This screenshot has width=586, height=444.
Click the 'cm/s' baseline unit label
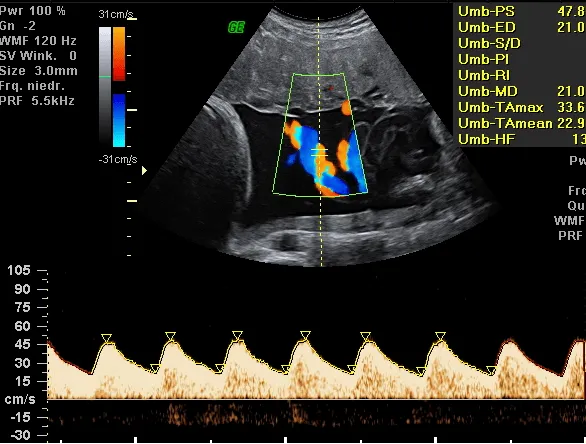point(20,400)
